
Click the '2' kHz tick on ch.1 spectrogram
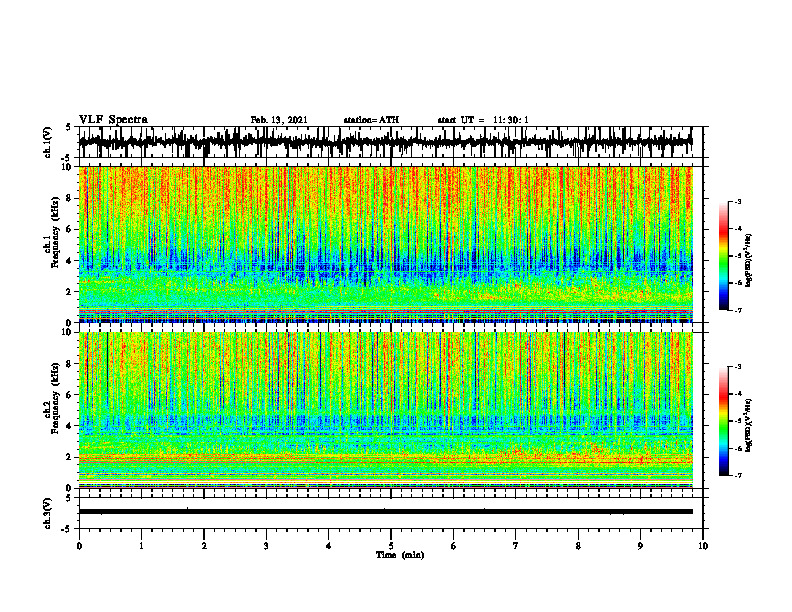[69, 291]
